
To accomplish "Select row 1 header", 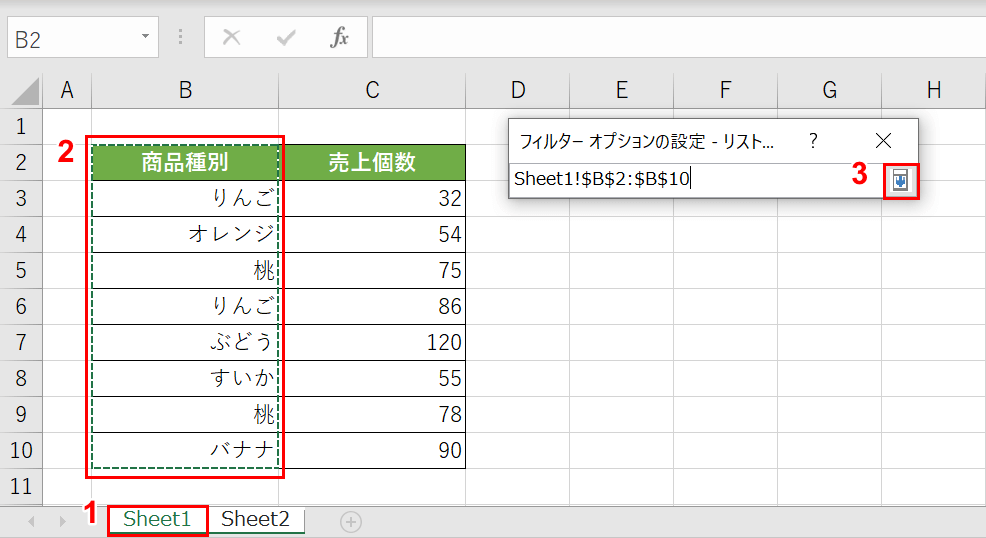I will pyautogui.click(x=21, y=126).
